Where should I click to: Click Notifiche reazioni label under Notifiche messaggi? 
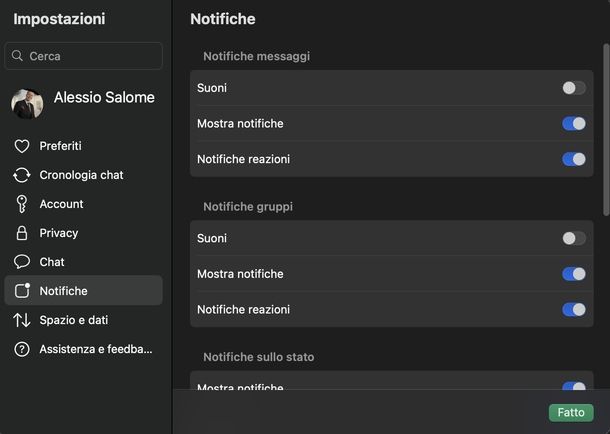coord(243,159)
